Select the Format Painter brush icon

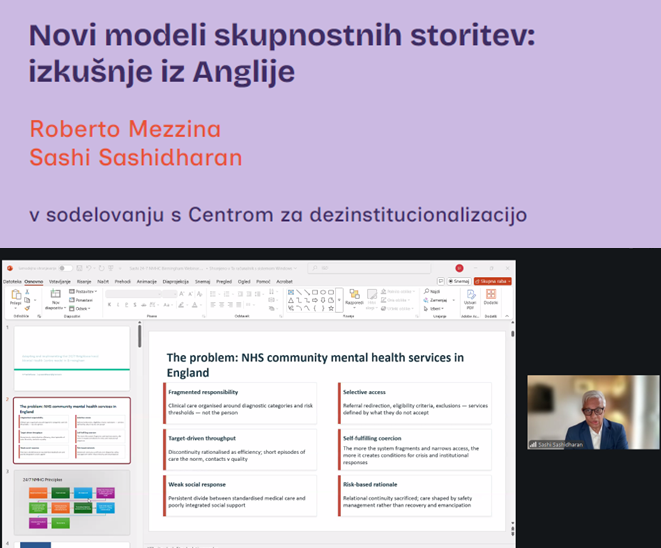point(27,308)
